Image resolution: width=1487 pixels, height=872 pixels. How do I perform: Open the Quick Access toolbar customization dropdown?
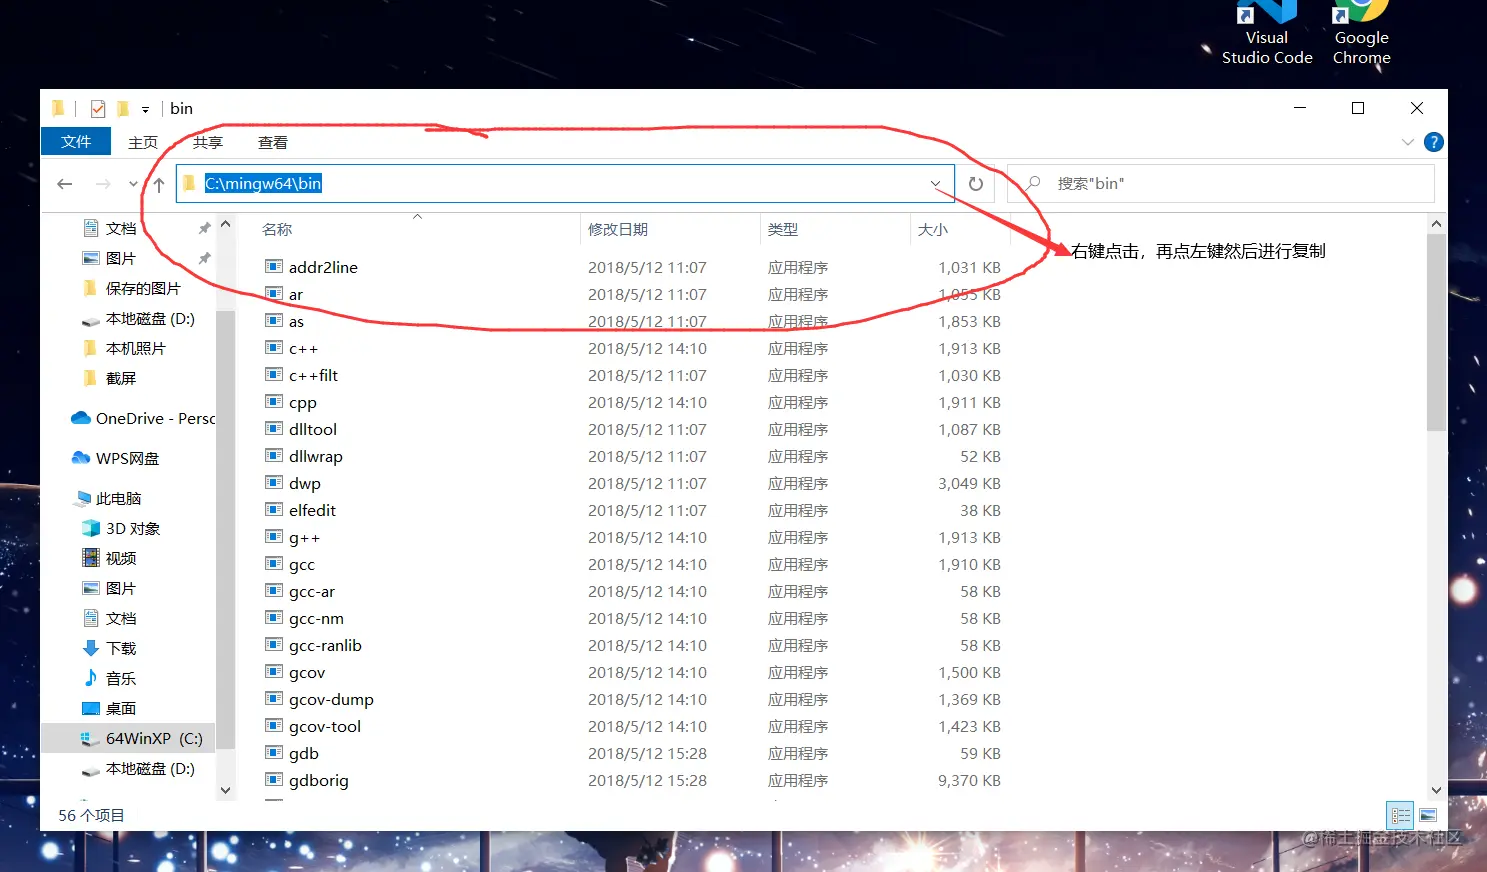[143, 108]
